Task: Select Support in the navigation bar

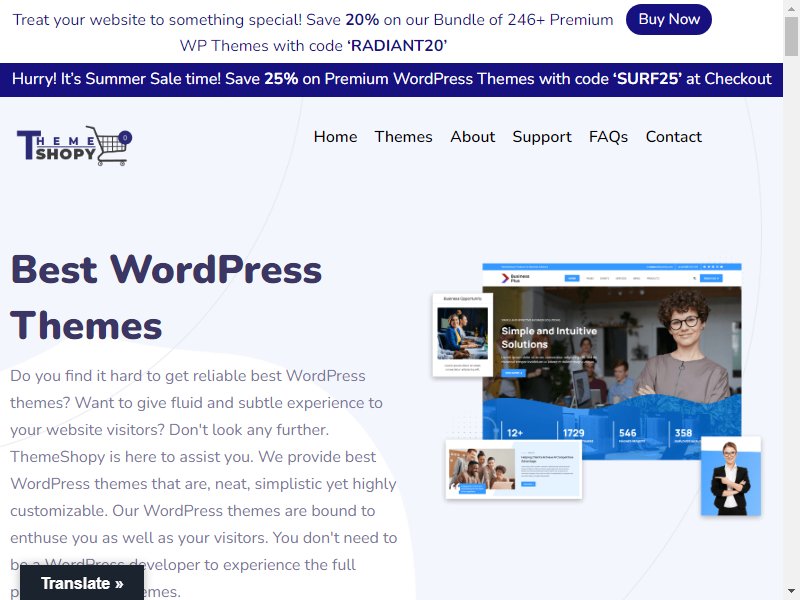Action: [542, 137]
